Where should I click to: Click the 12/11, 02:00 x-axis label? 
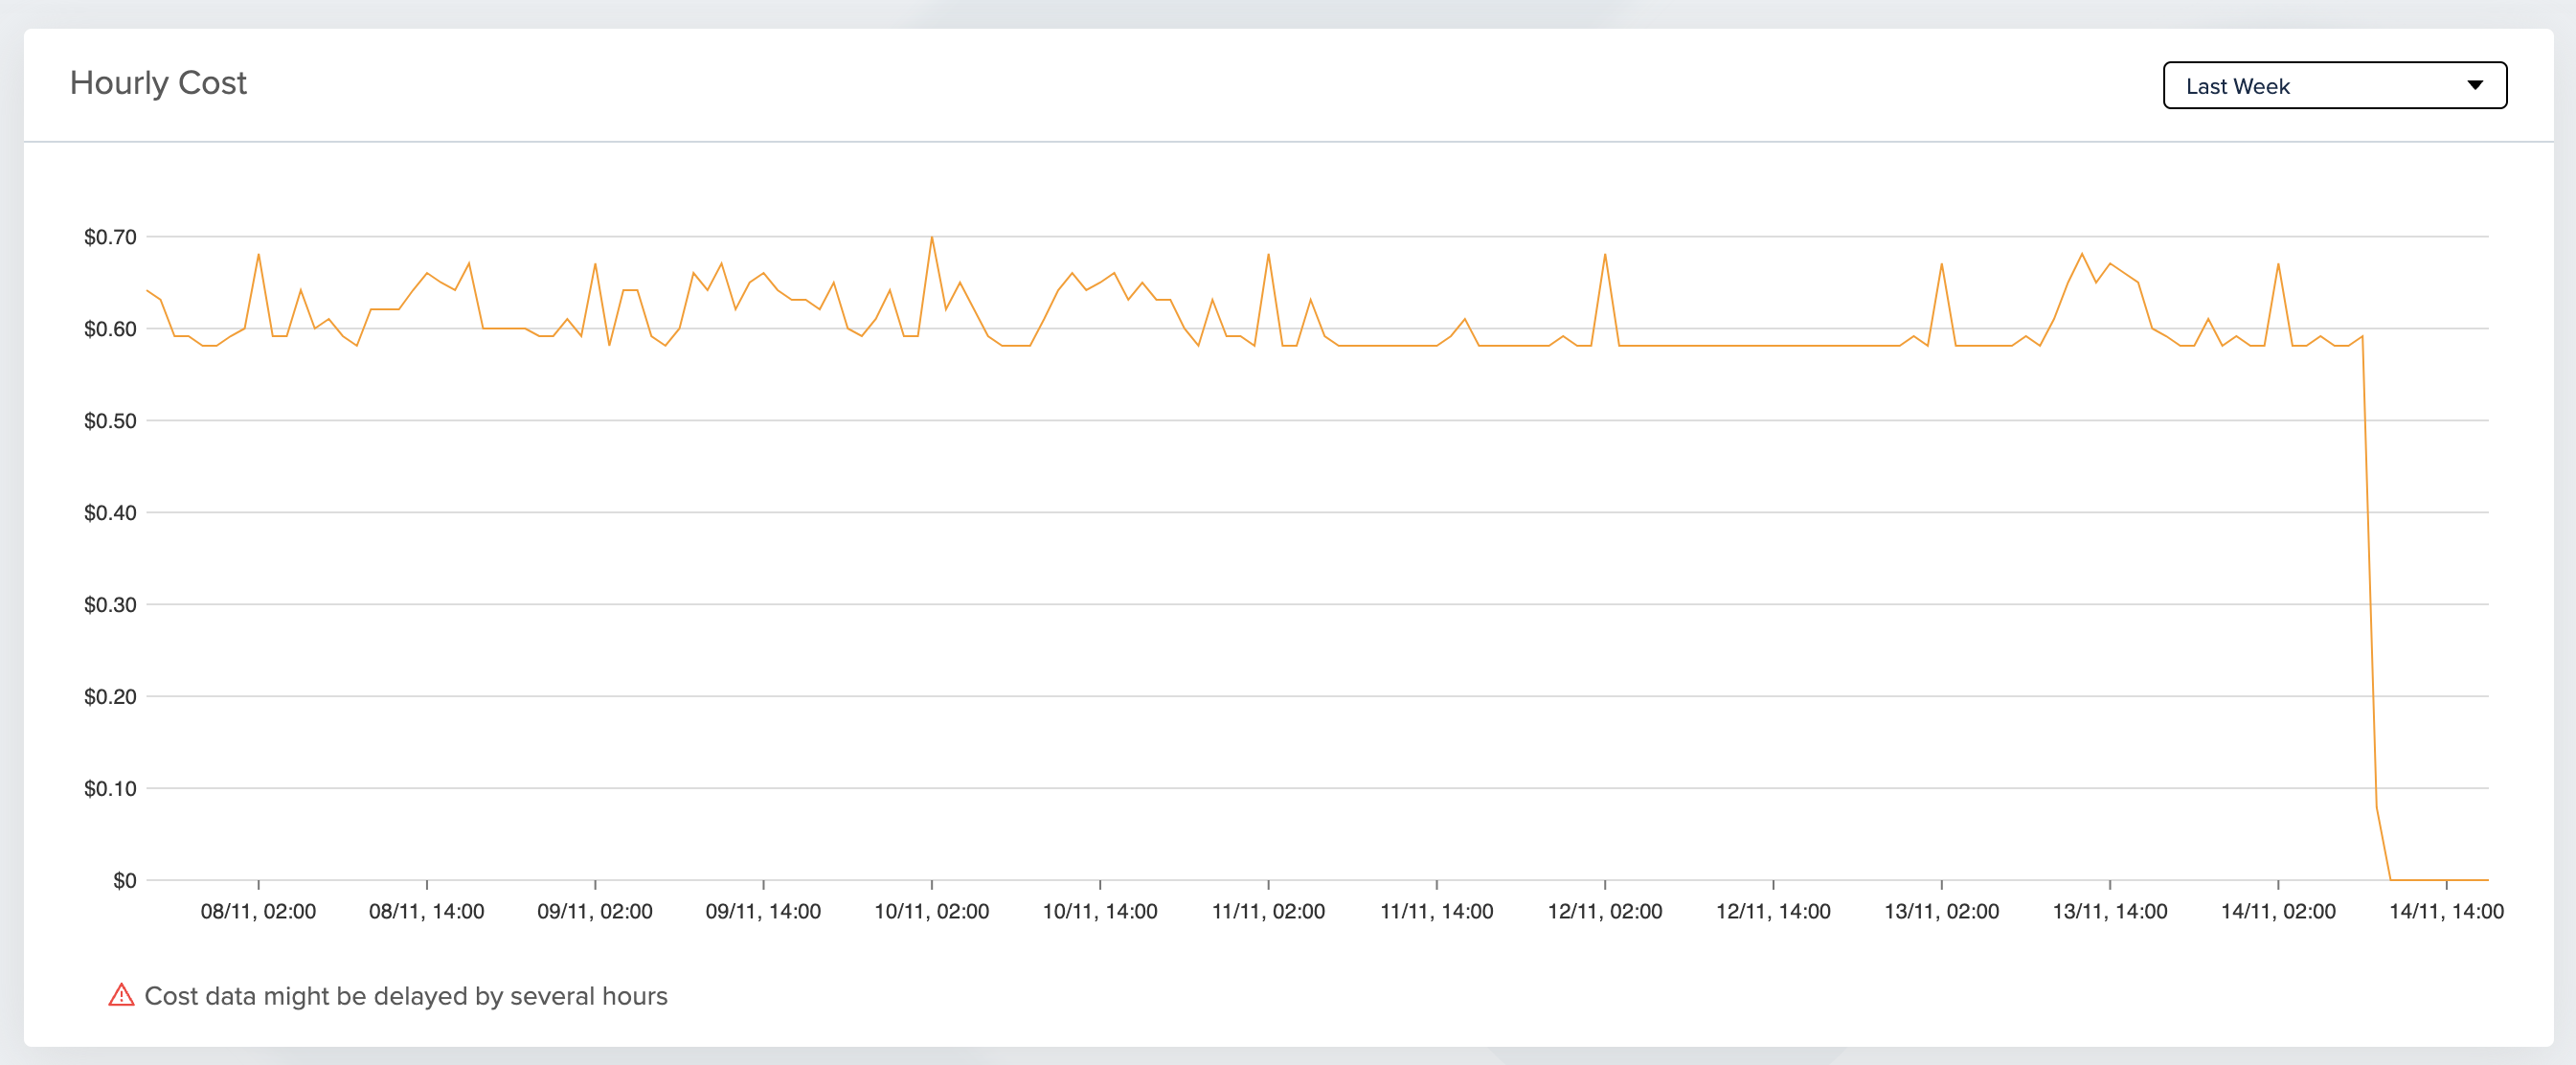pyautogui.click(x=1604, y=912)
